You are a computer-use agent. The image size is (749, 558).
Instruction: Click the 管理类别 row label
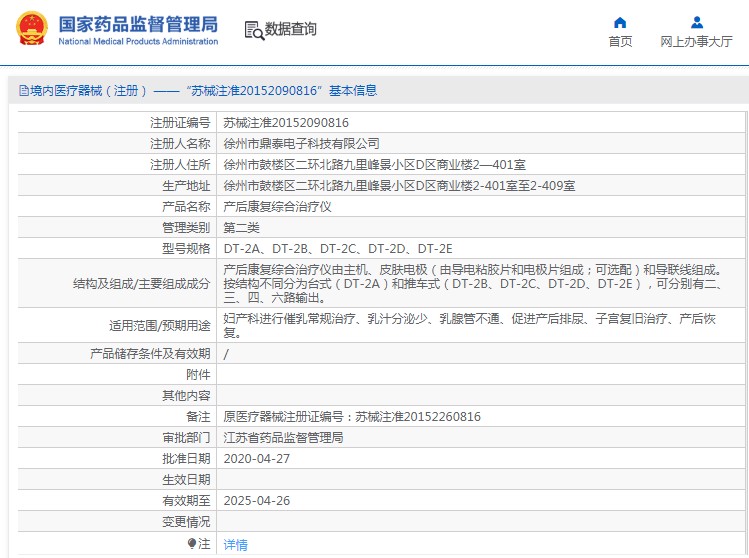[x=186, y=228]
